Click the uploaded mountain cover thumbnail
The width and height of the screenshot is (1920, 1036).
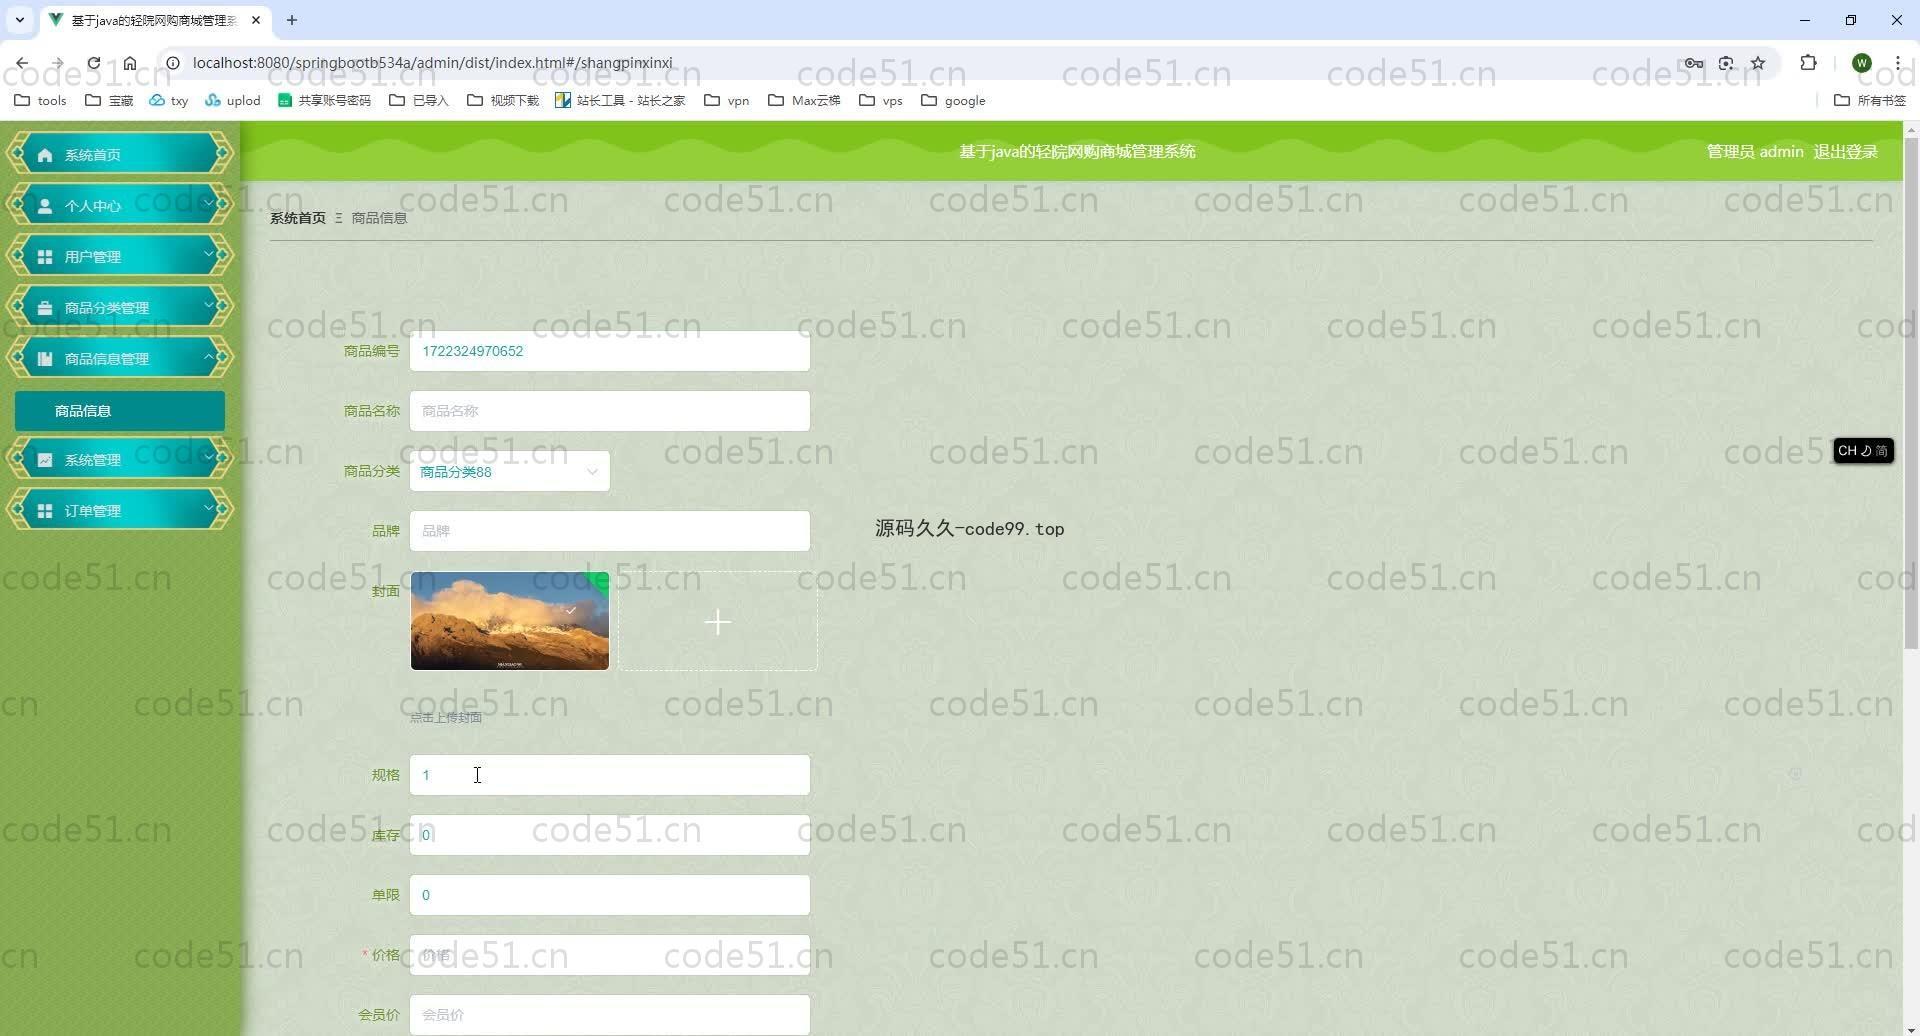pos(509,621)
